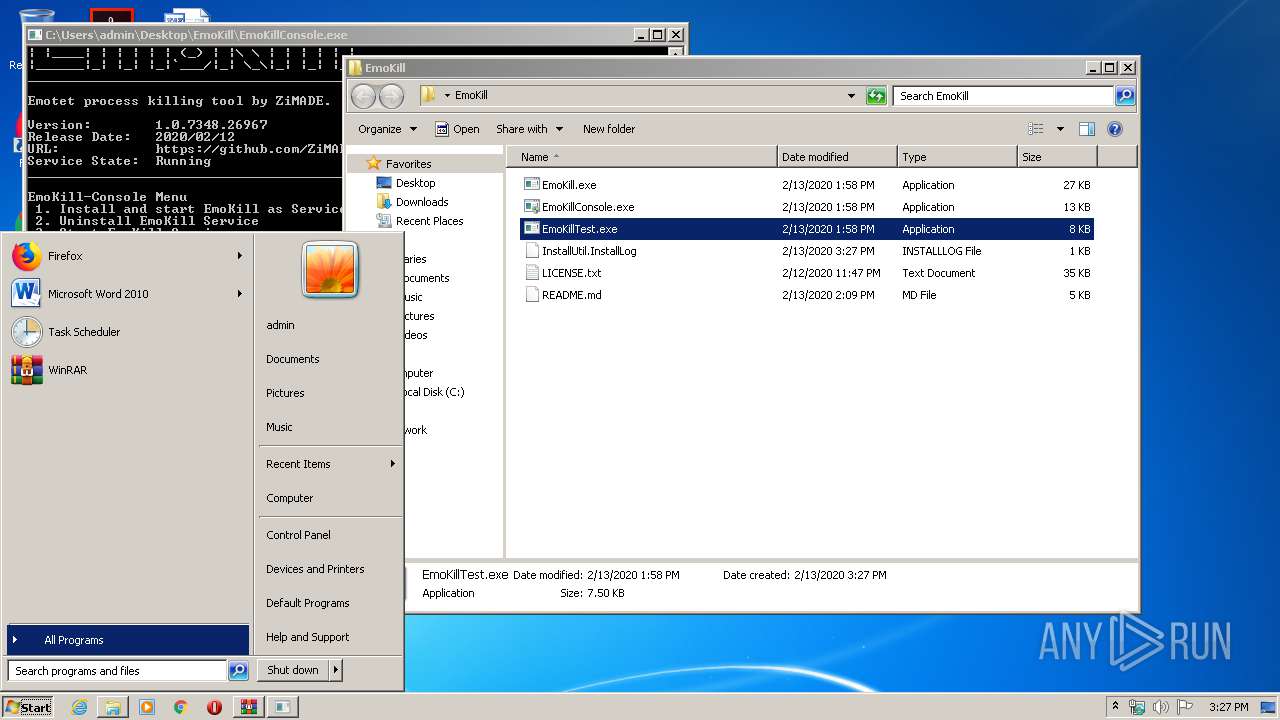Expand Firefox jump list arrow

(240, 256)
